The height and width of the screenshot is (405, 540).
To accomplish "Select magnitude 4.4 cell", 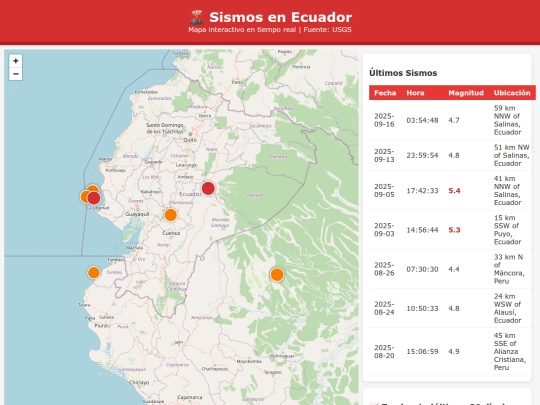I will (x=454, y=269).
